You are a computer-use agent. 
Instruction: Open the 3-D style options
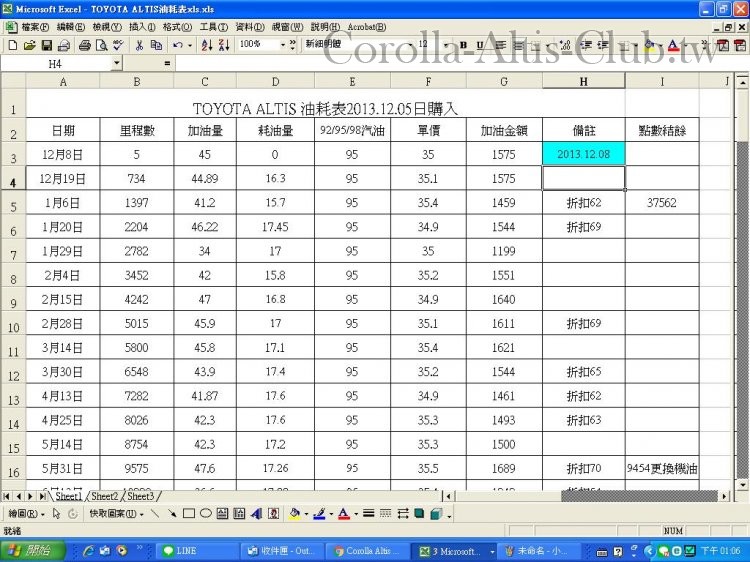click(436, 514)
